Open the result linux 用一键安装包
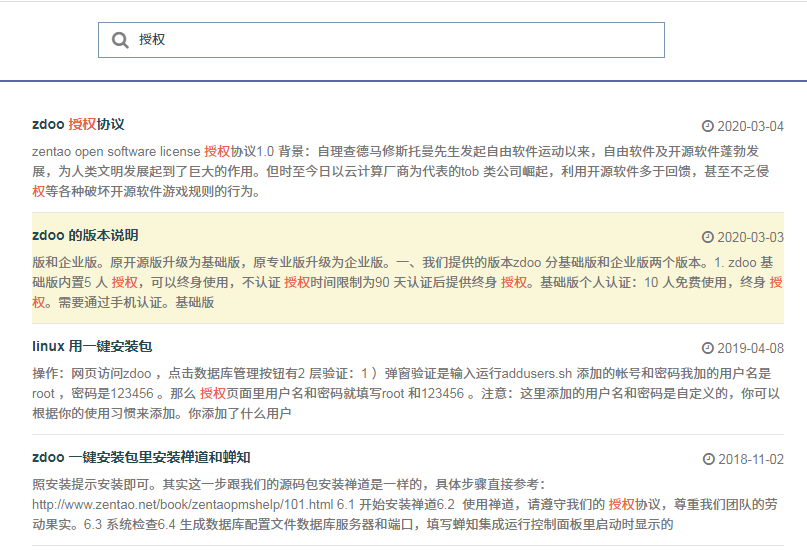807x556 pixels. pyautogui.click(x=92, y=346)
